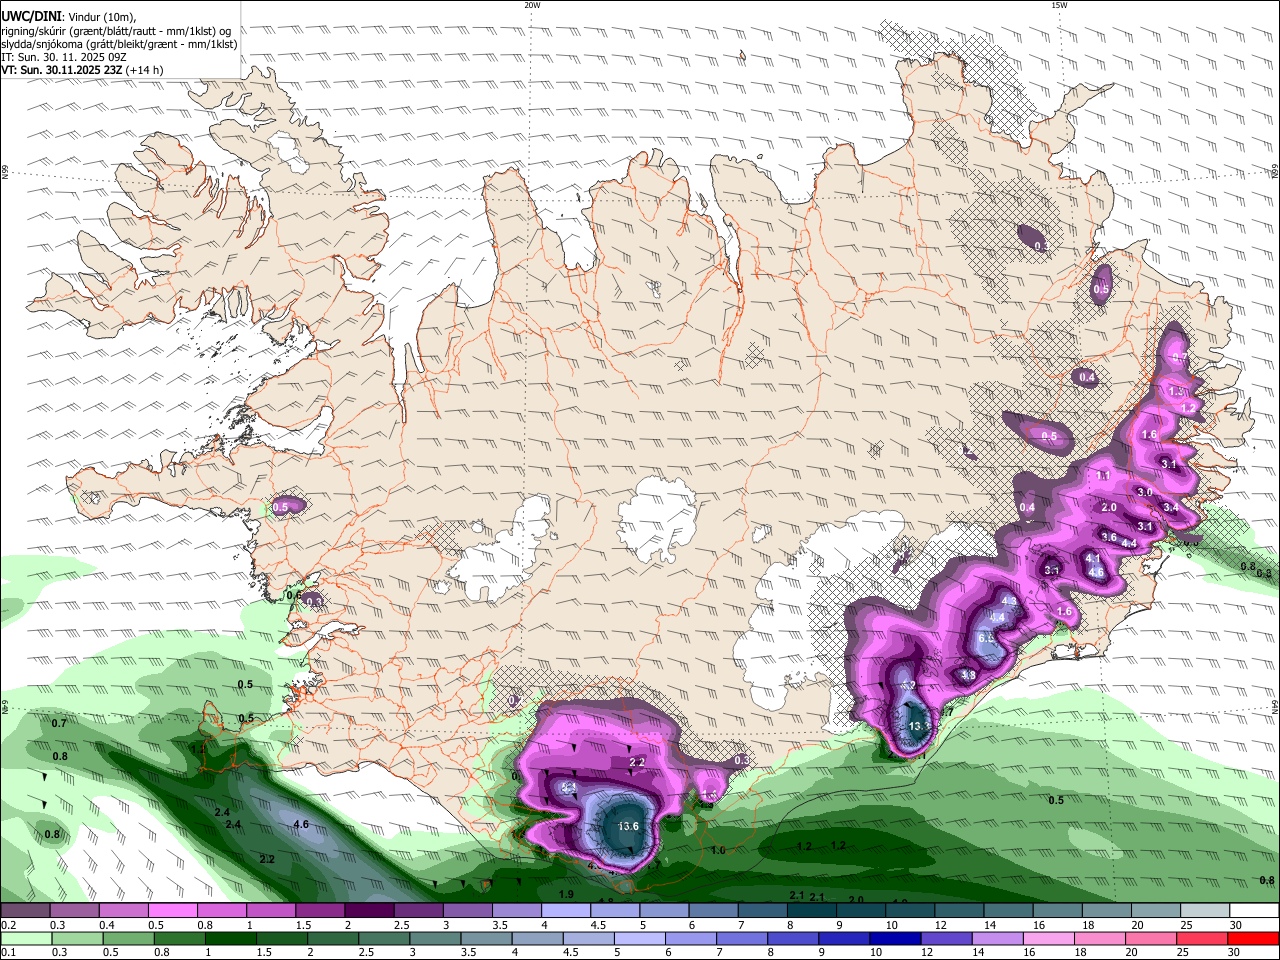Click the palest green first swatch in lower legend

25,938
